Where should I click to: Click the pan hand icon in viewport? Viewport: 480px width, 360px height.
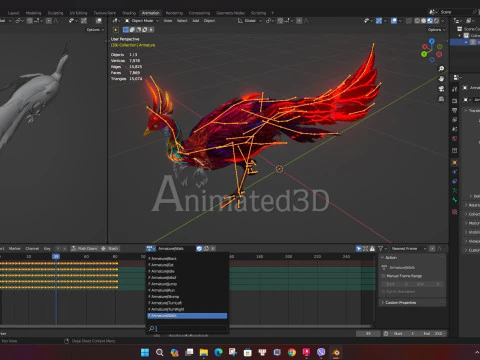point(441,79)
